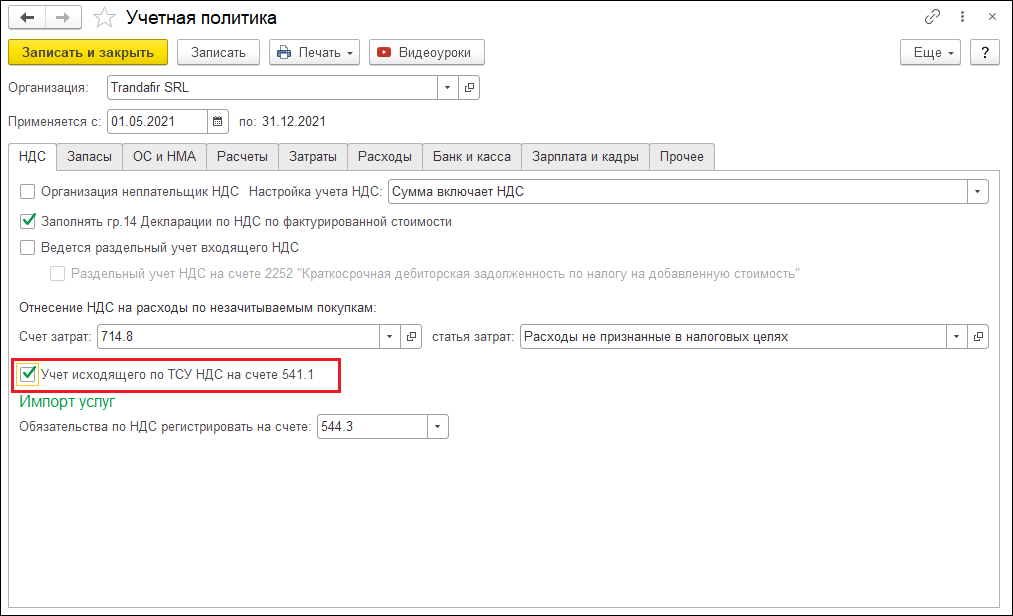Click the Применяется с date field
1013x616 pixels.
click(x=157, y=122)
